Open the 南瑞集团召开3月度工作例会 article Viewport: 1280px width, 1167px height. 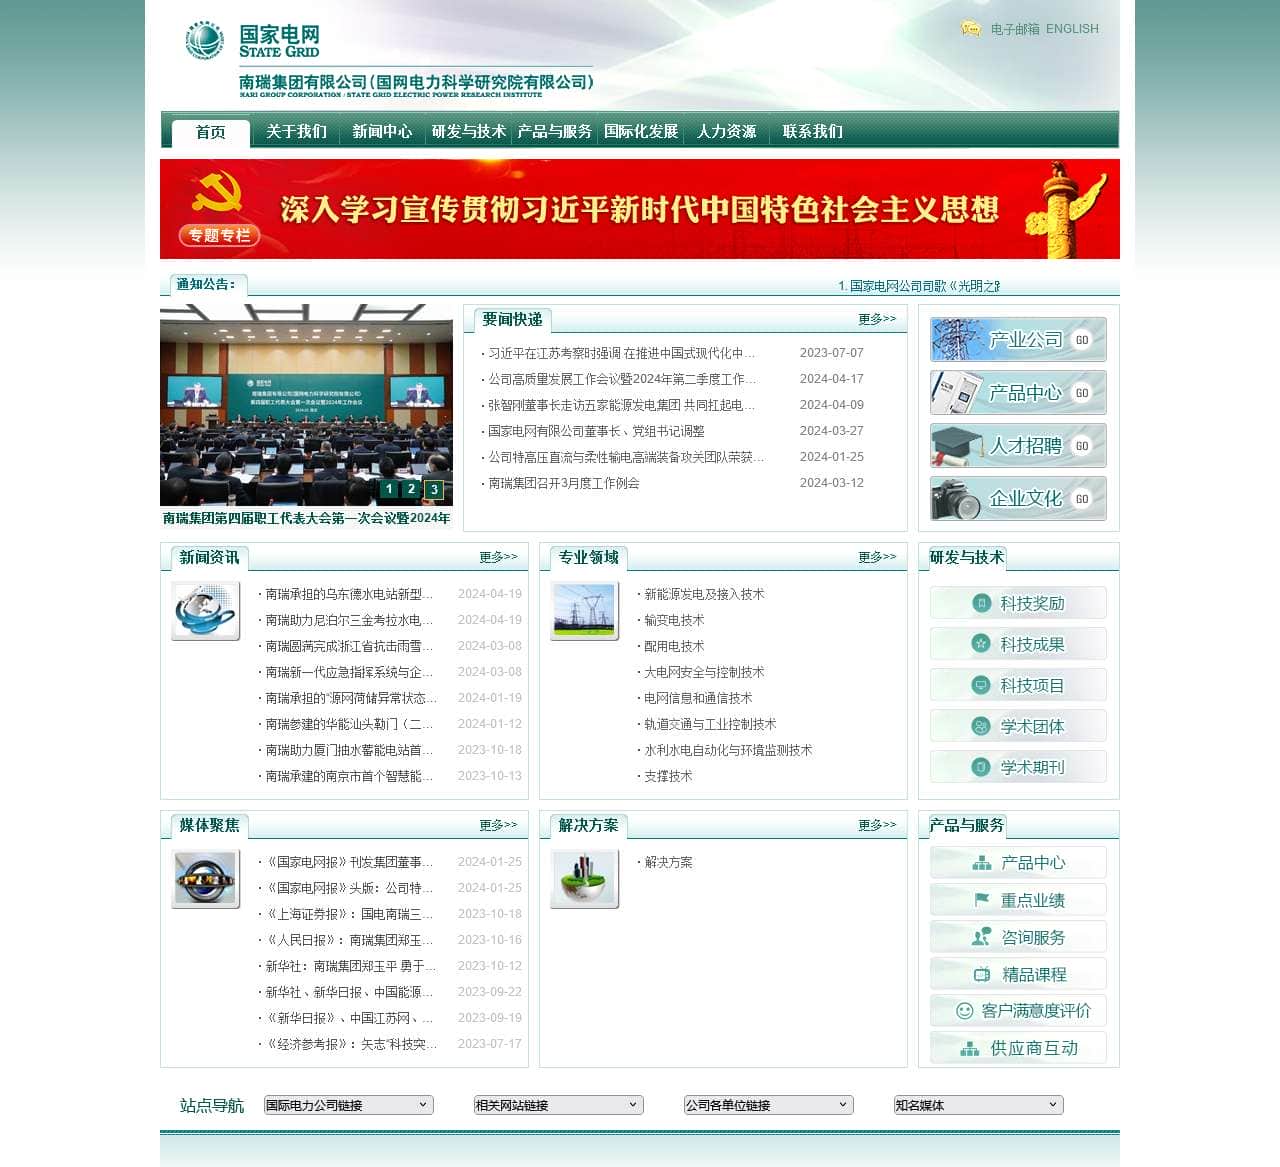click(563, 483)
